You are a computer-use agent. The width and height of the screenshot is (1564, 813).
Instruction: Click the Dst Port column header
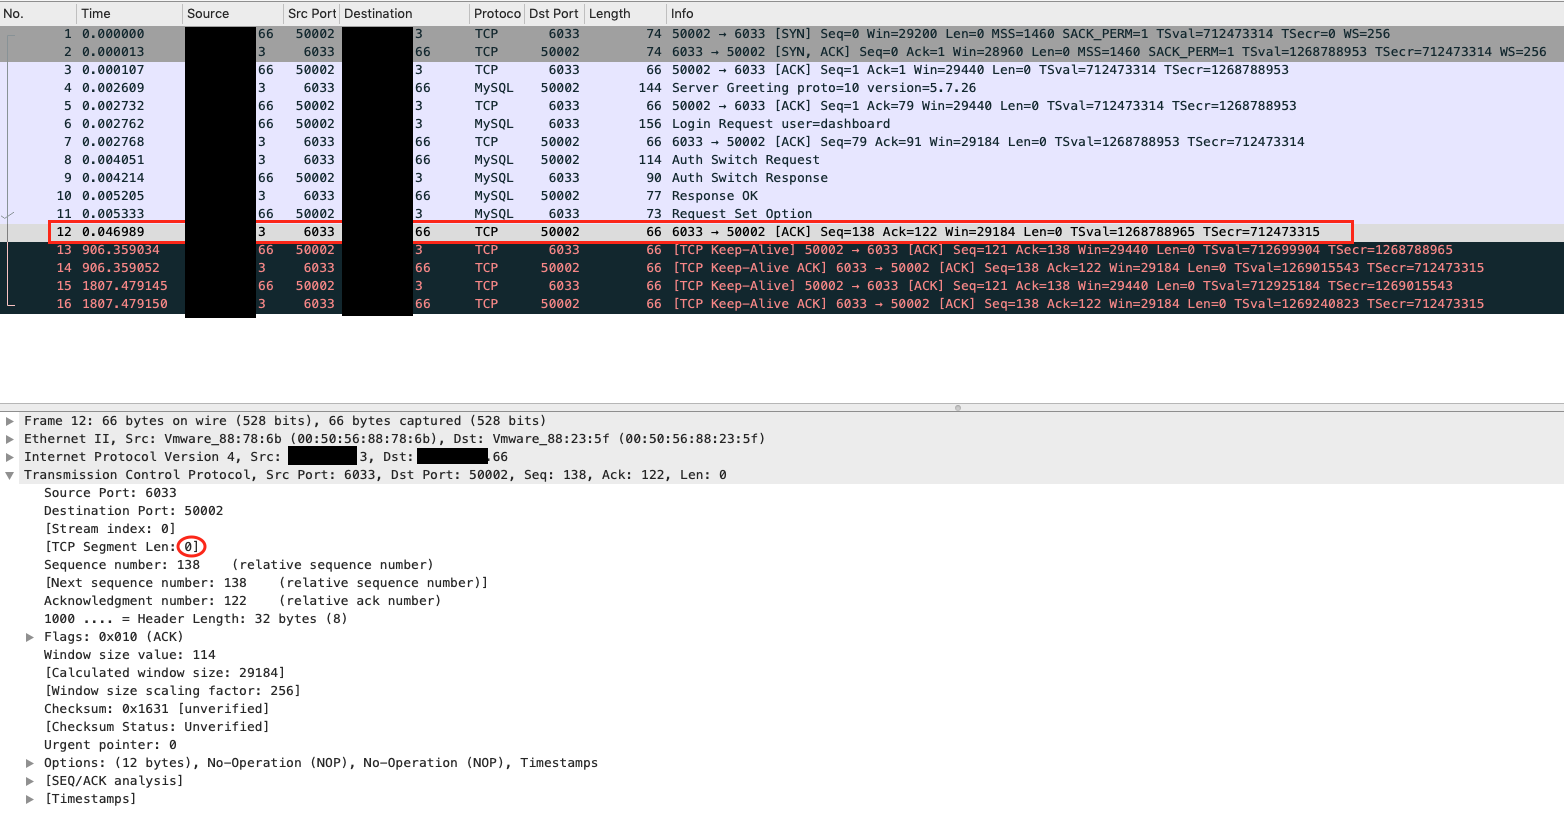point(554,14)
